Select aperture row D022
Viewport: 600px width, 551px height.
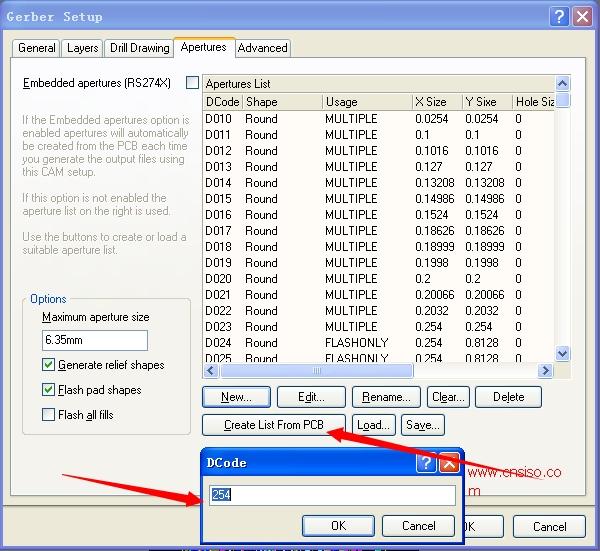click(x=378, y=311)
